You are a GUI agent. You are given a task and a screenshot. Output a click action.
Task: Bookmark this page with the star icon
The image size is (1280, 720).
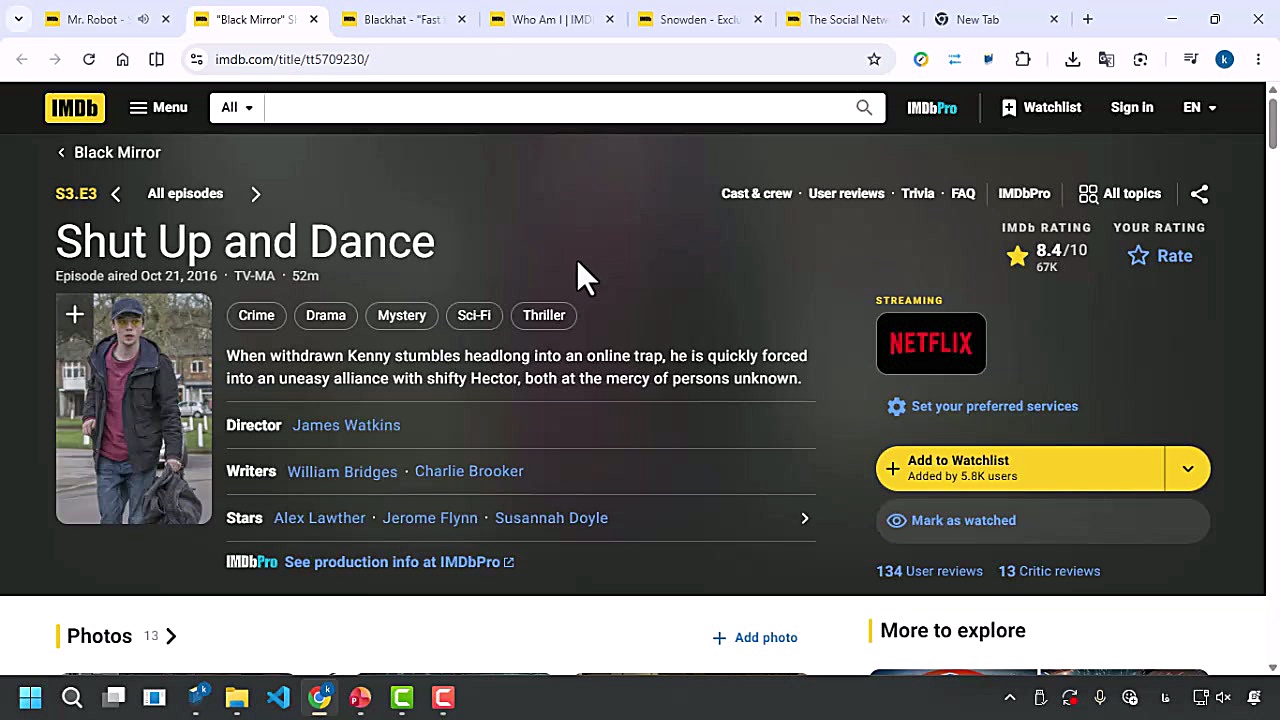tap(874, 59)
